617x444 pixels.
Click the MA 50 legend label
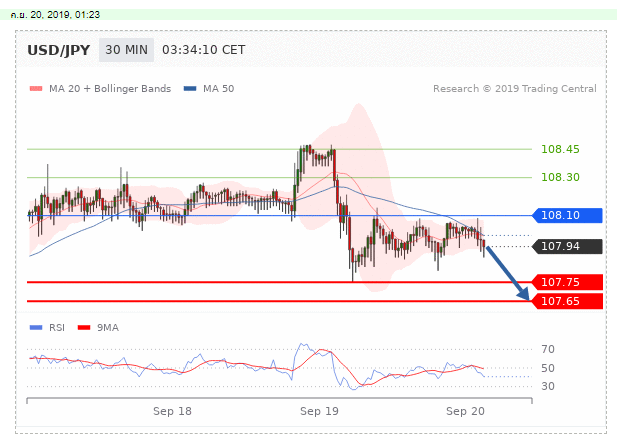(x=218, y=89)
